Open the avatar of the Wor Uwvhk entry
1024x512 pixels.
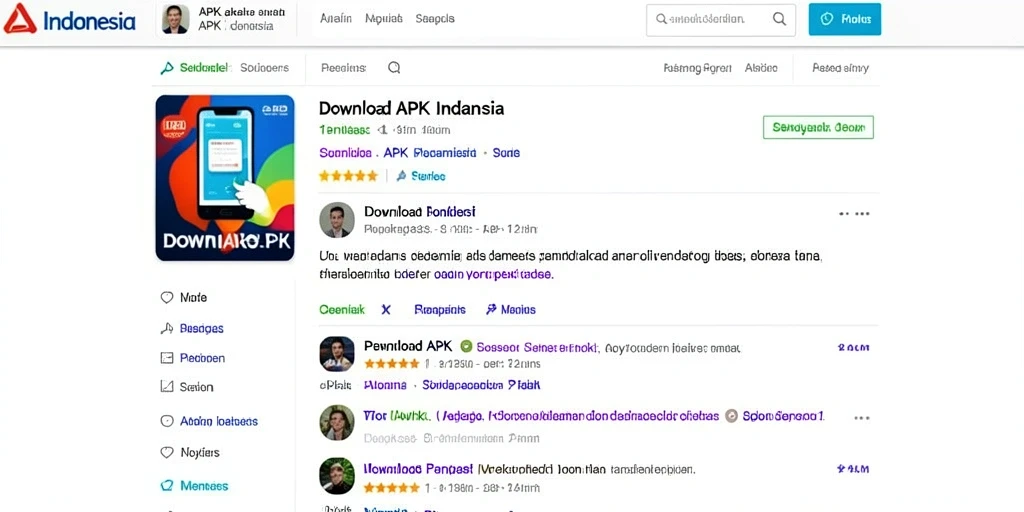click(337, 423)
